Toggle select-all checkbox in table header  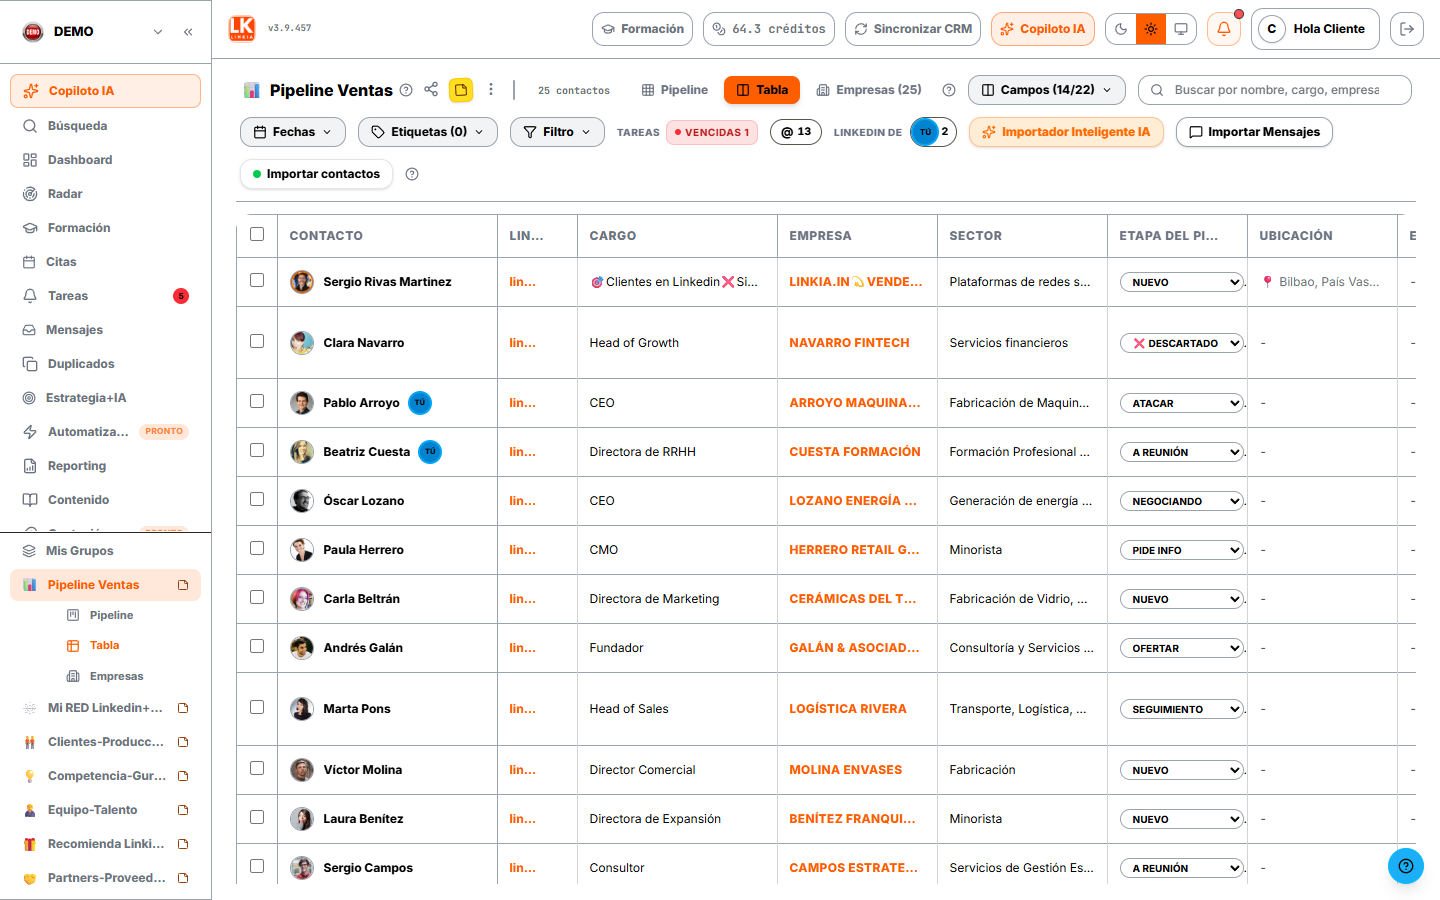coord(257,234)
